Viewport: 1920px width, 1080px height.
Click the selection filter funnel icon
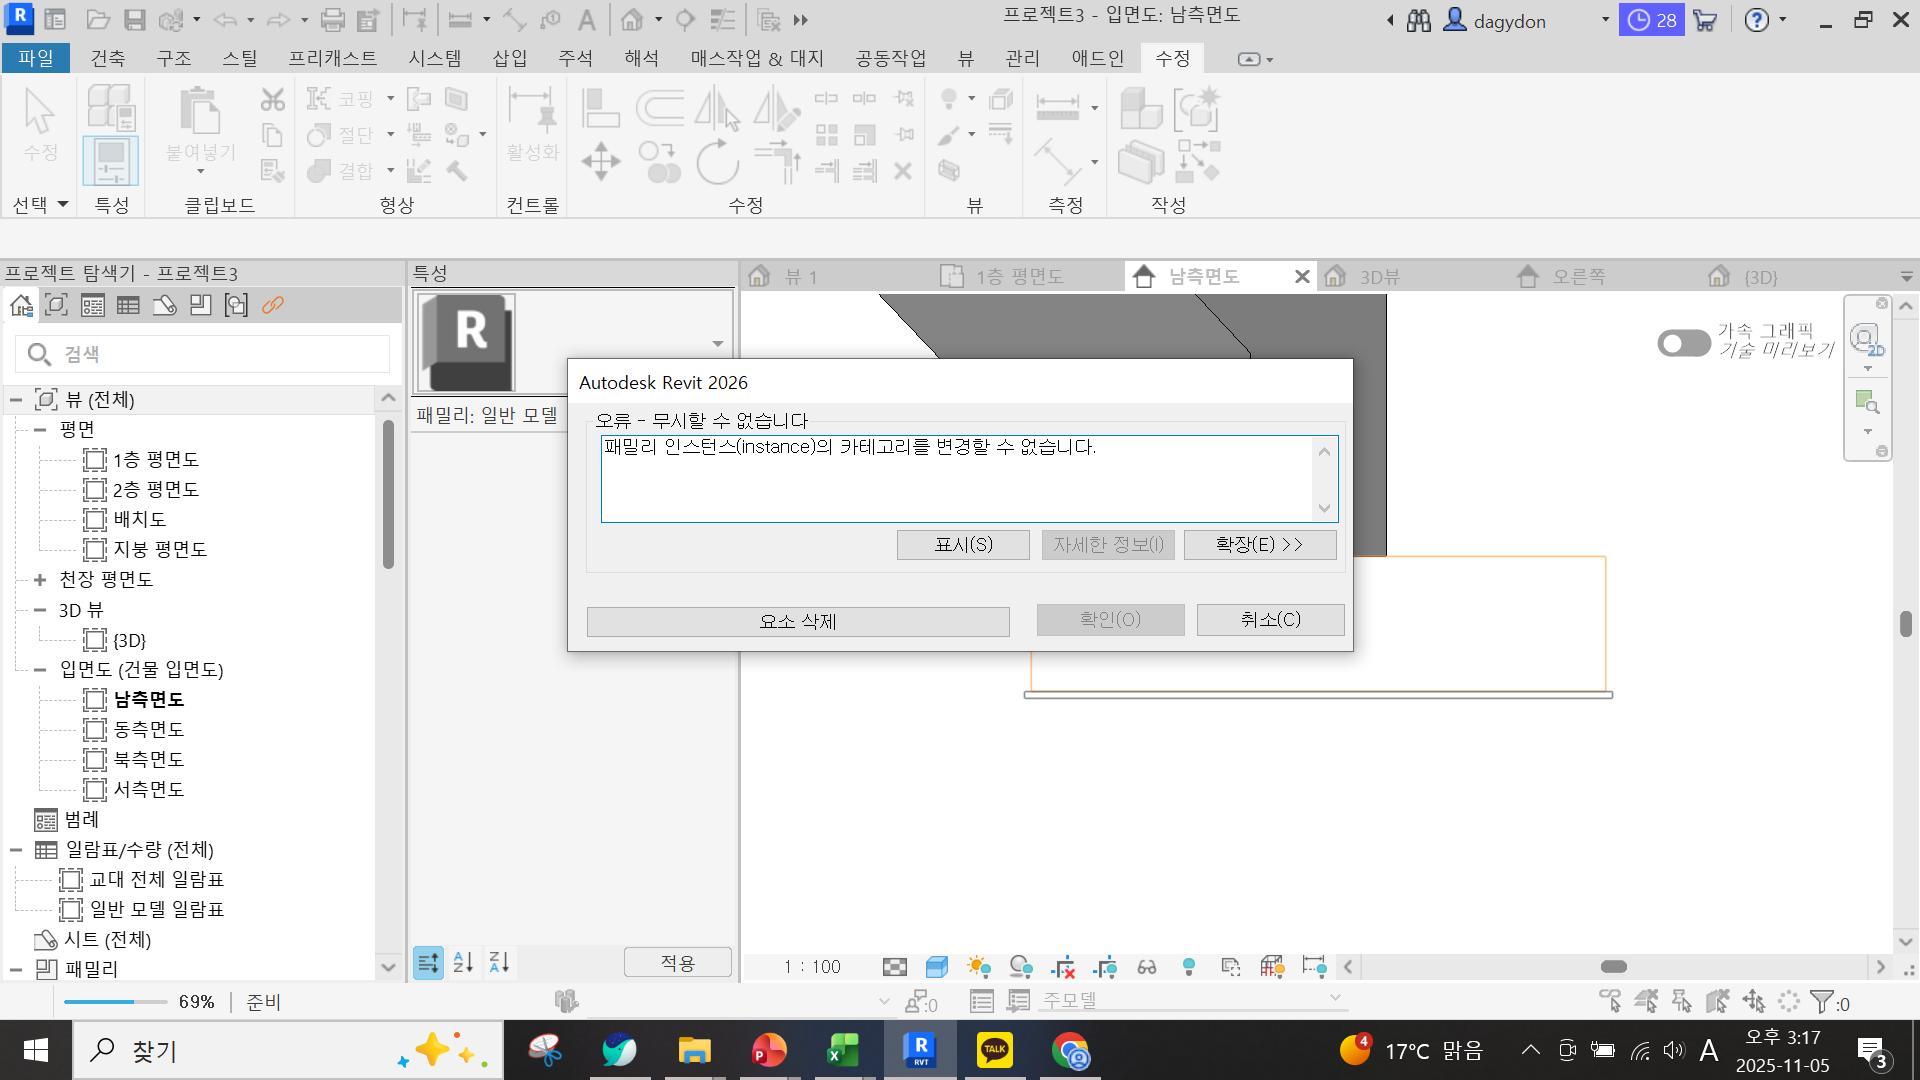pos(1822,1002)
